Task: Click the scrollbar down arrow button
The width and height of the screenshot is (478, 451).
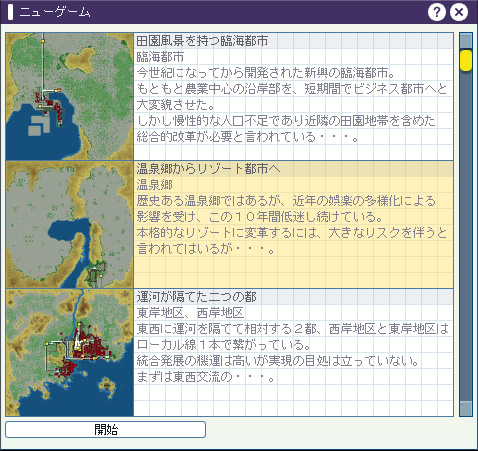Action: 466,408
